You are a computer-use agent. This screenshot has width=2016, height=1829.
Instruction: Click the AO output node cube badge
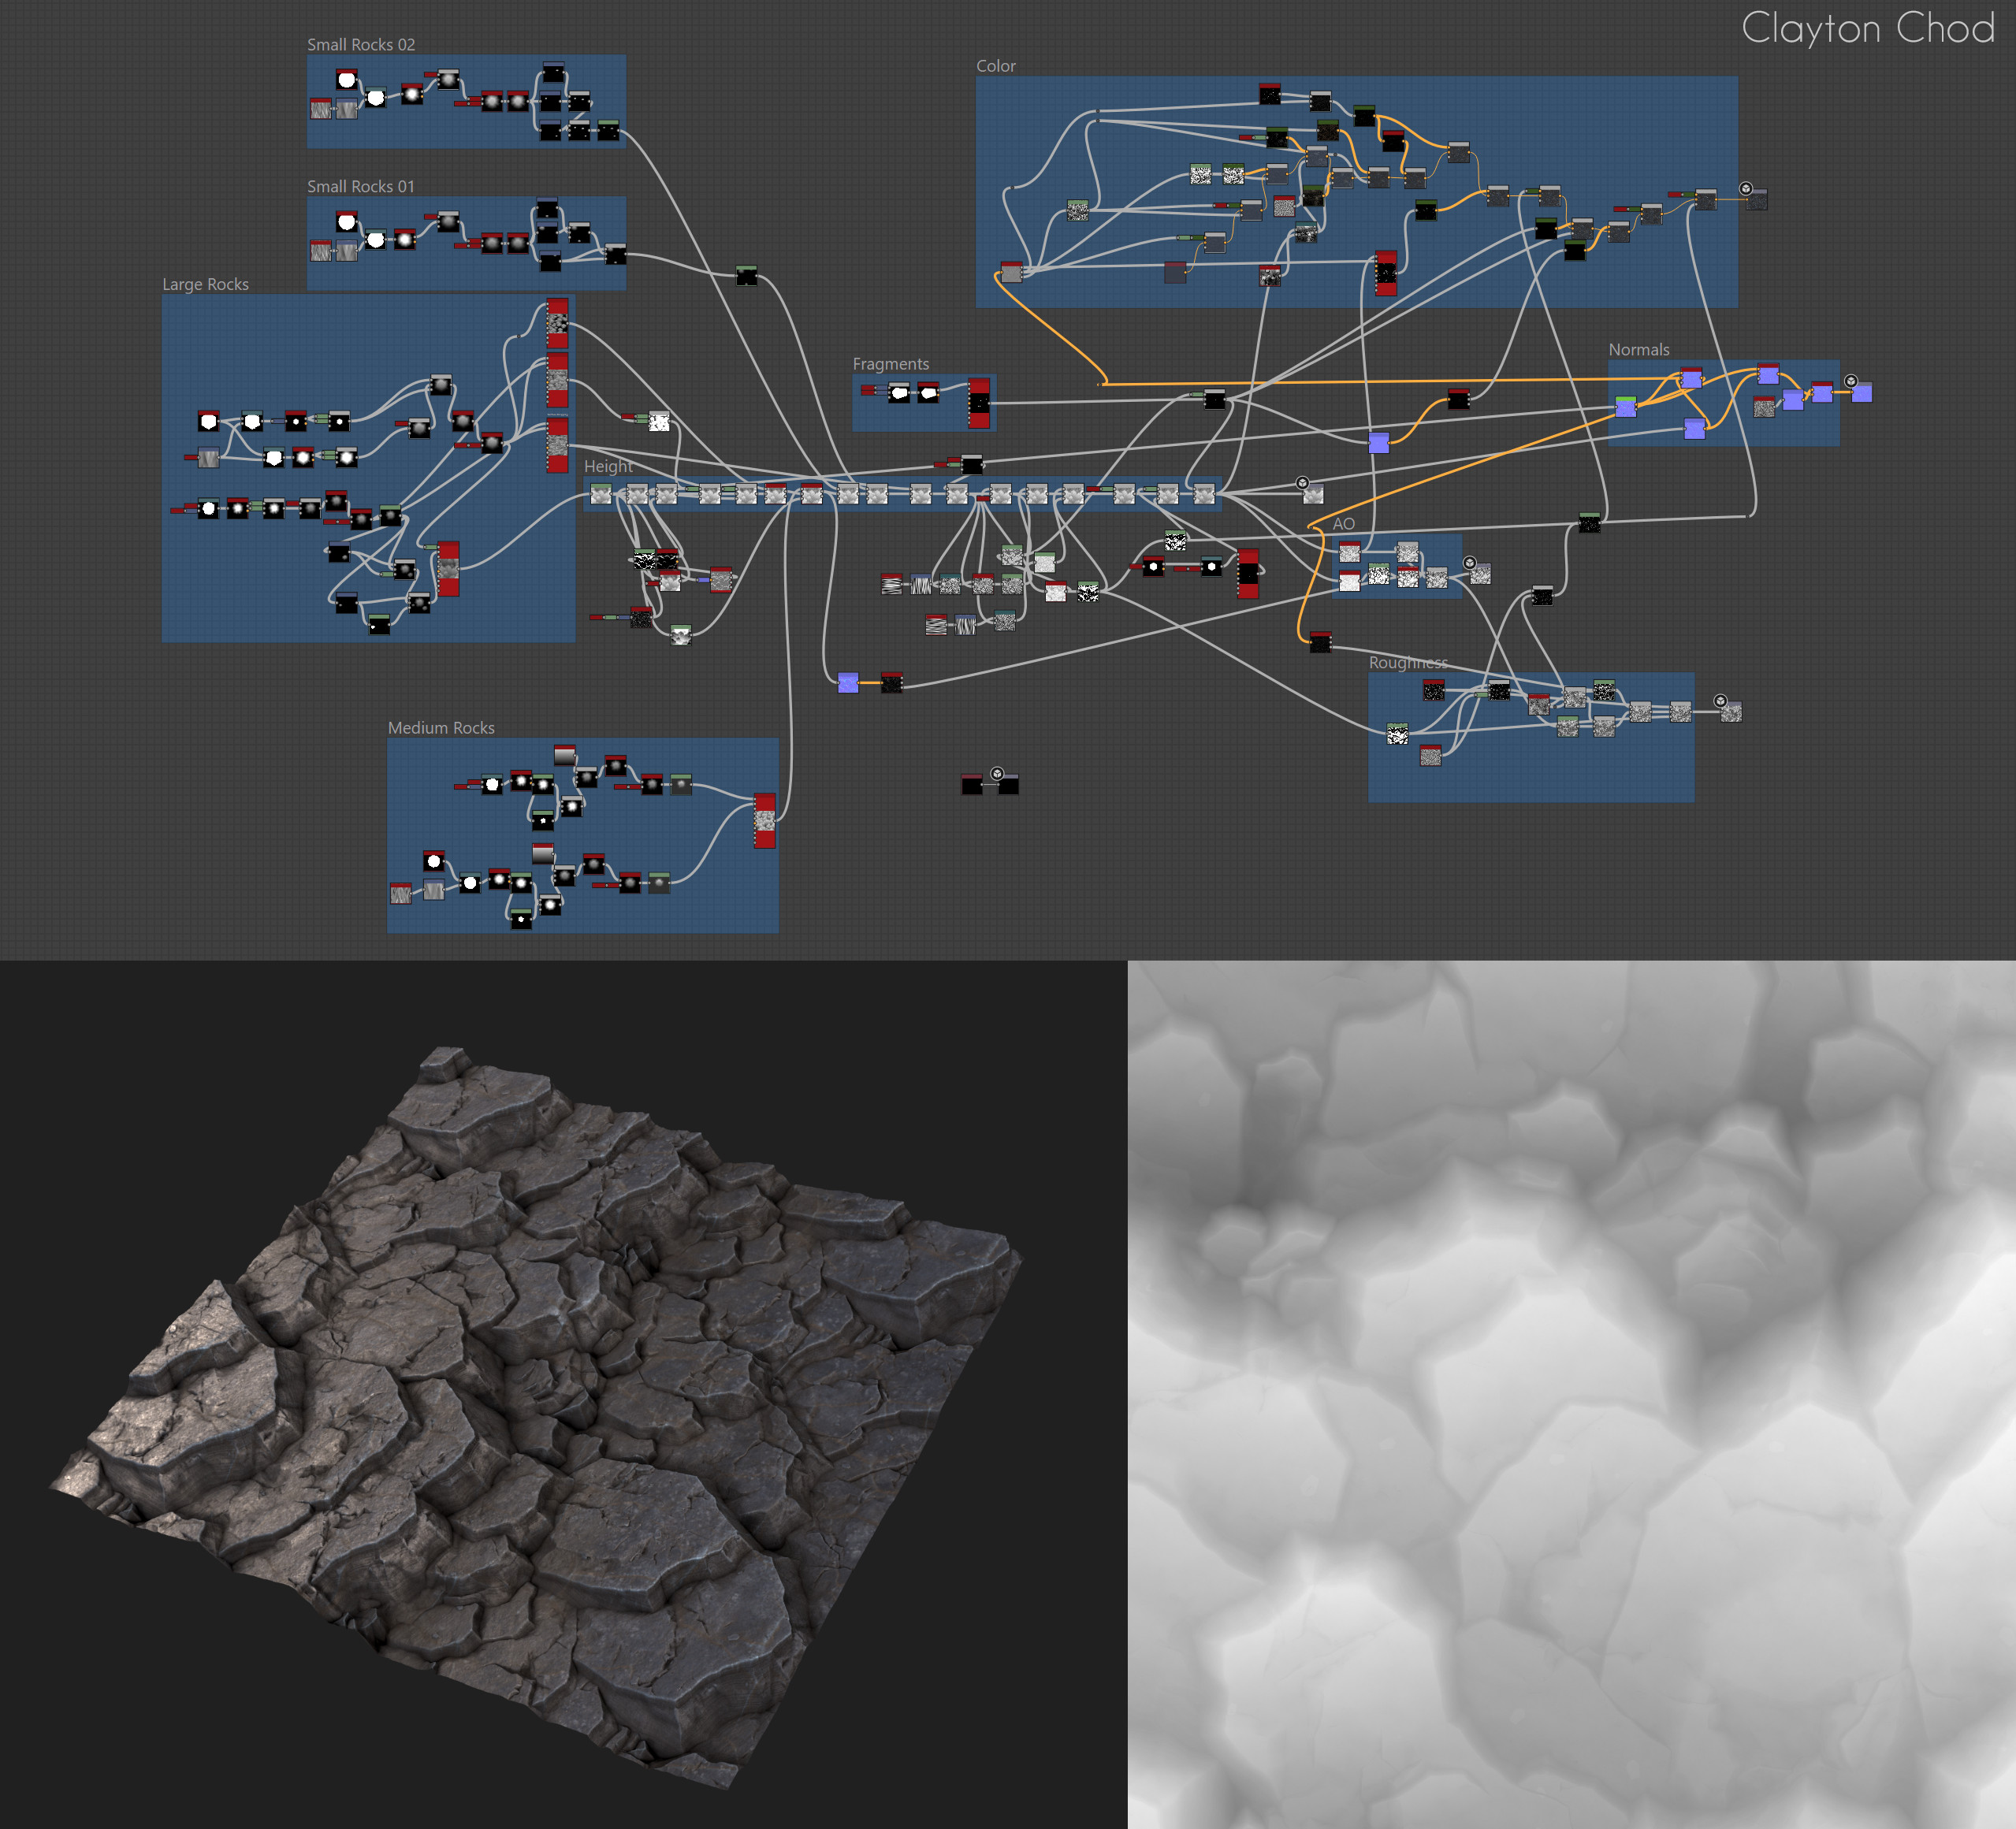pyautogui.click(x=1469, y=563)
